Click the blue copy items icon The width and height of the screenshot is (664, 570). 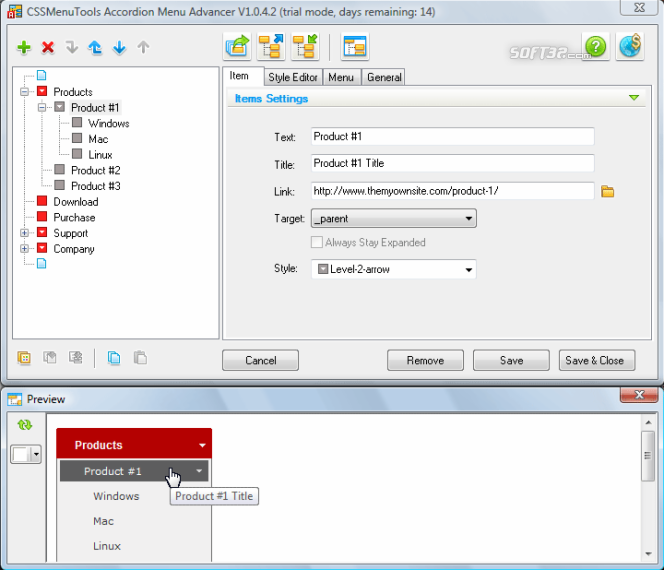114,358
